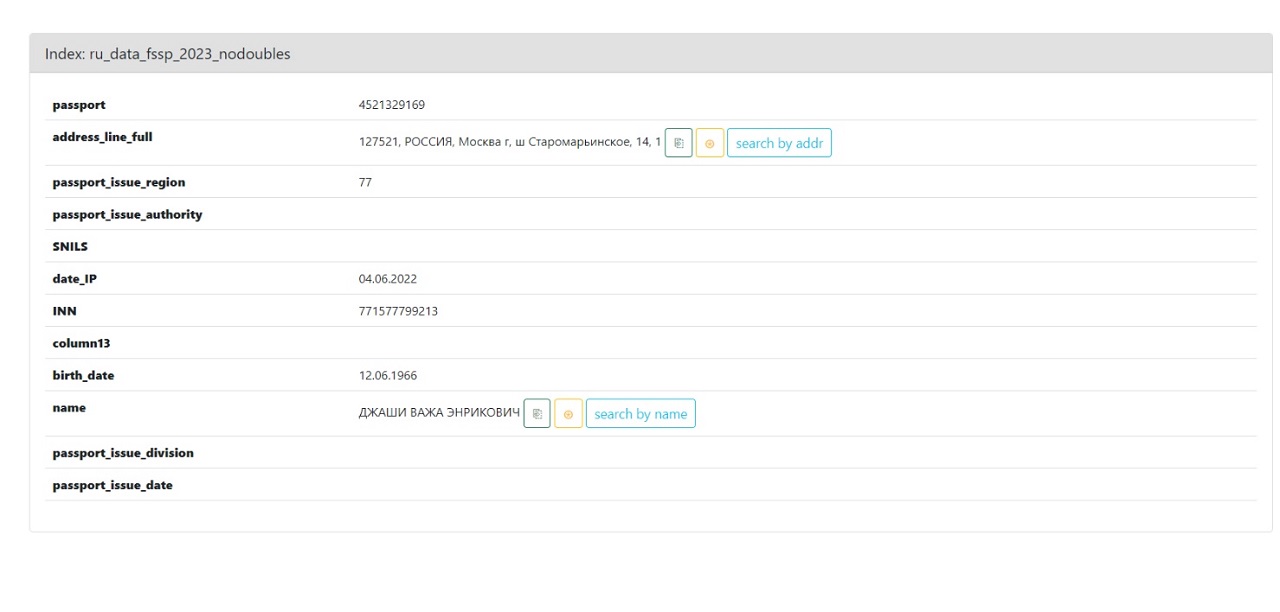Click the yellow circle icon beside the address
Viewport: 1280px width, 612px height.
pos(709,143)
